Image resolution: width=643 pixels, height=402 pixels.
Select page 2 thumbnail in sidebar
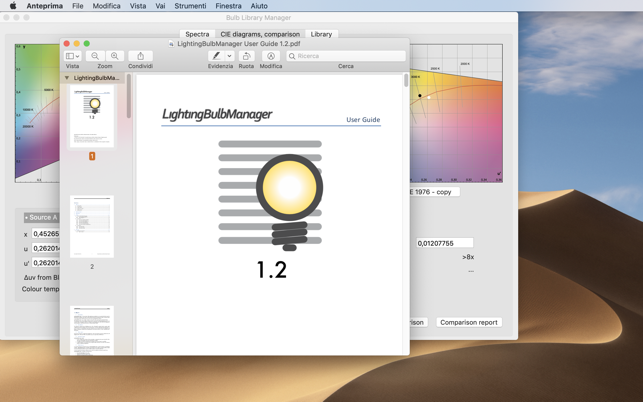[x=92, y=226]
